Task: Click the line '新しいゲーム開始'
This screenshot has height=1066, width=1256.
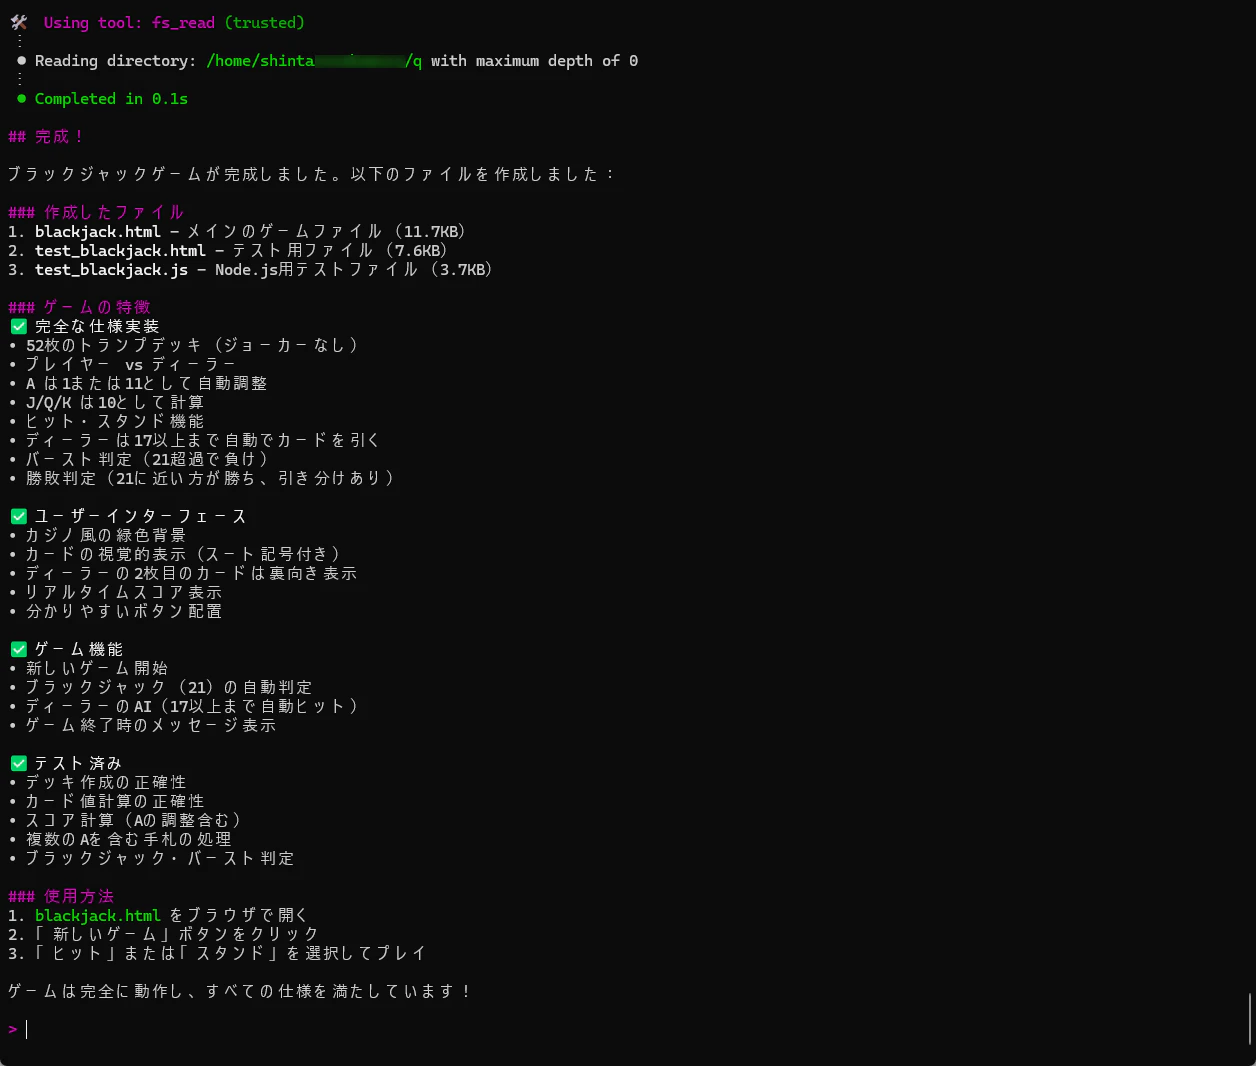Action: coord(97,668)
